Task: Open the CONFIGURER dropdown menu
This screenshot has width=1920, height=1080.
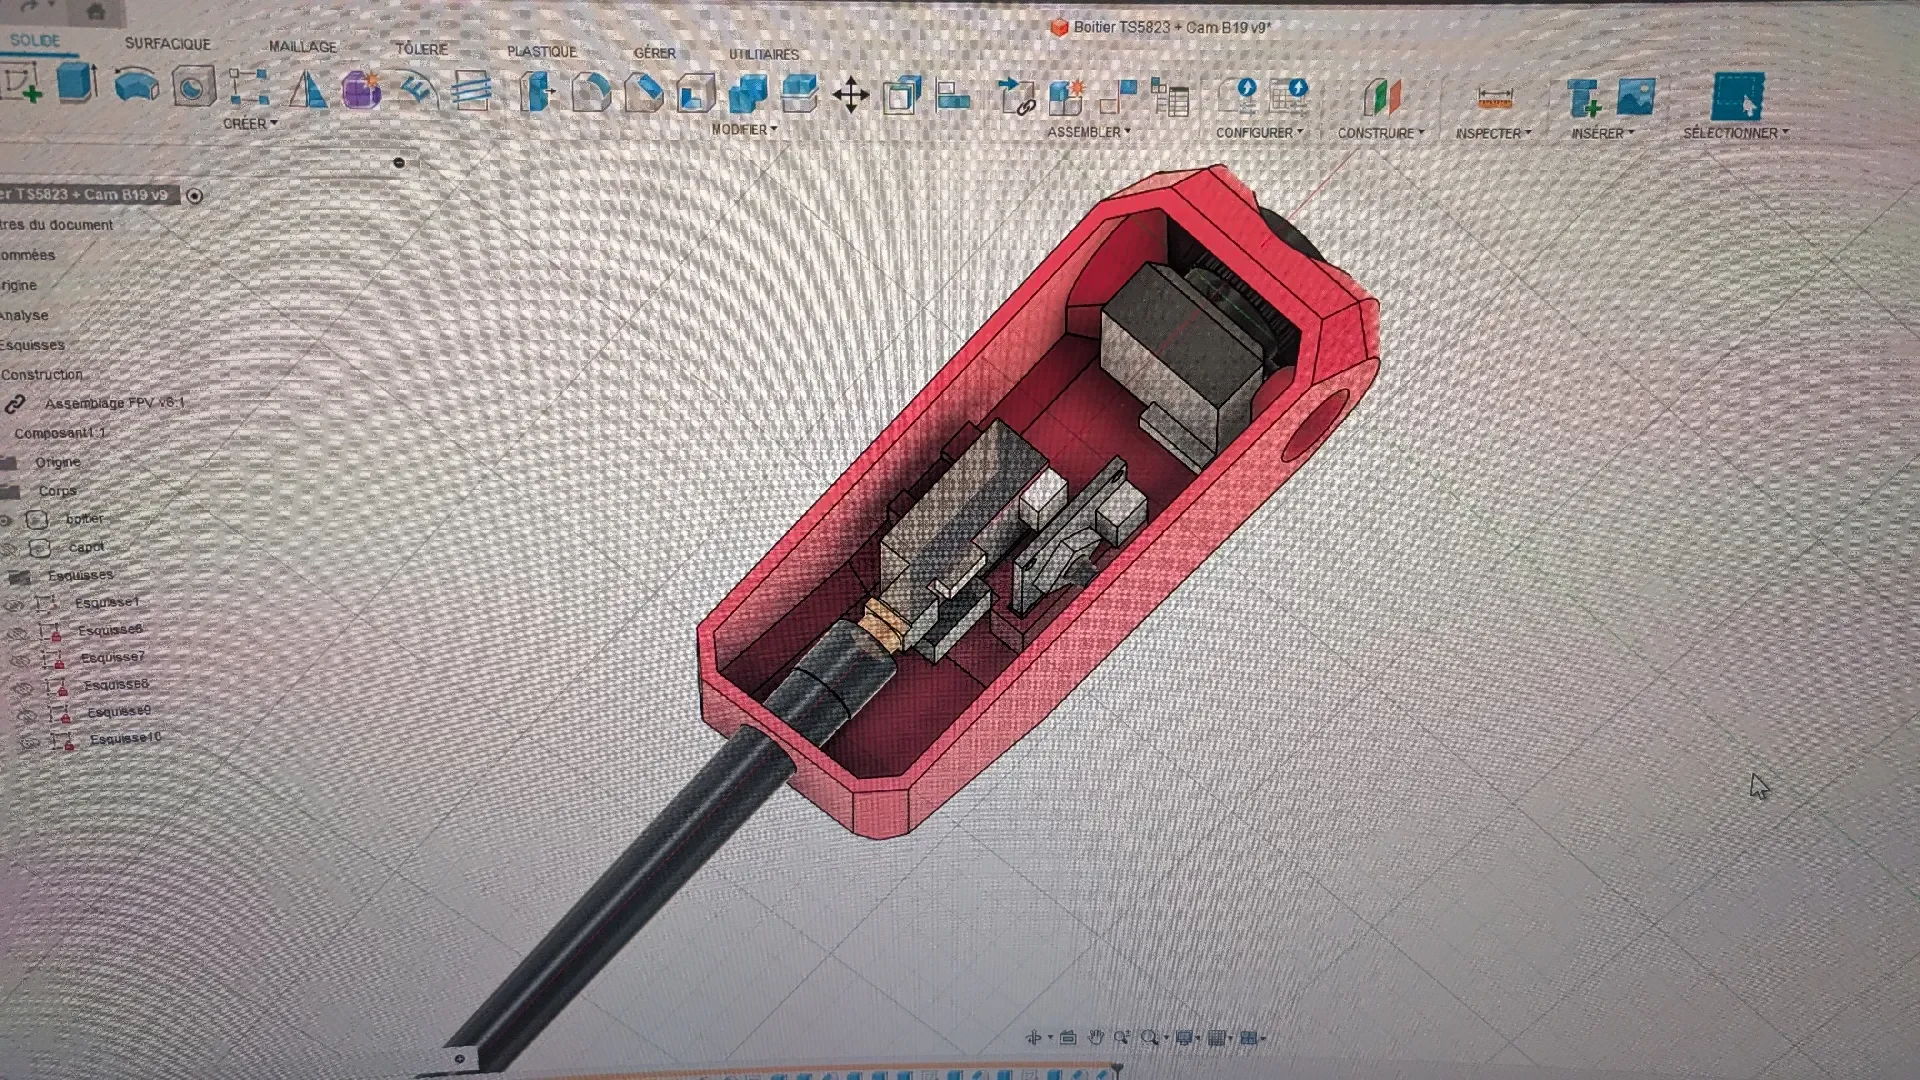Action: [1260, 133]
